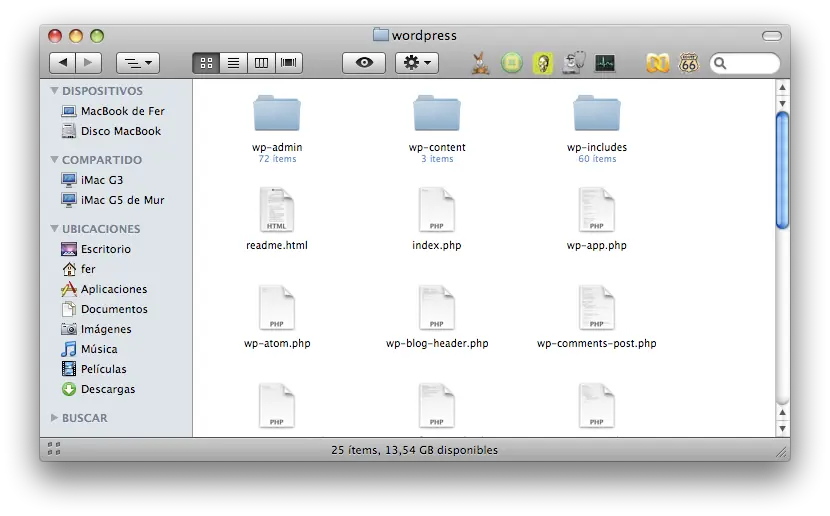
Task: Launch the donkey app icon in toolbar
Action: 480,63
